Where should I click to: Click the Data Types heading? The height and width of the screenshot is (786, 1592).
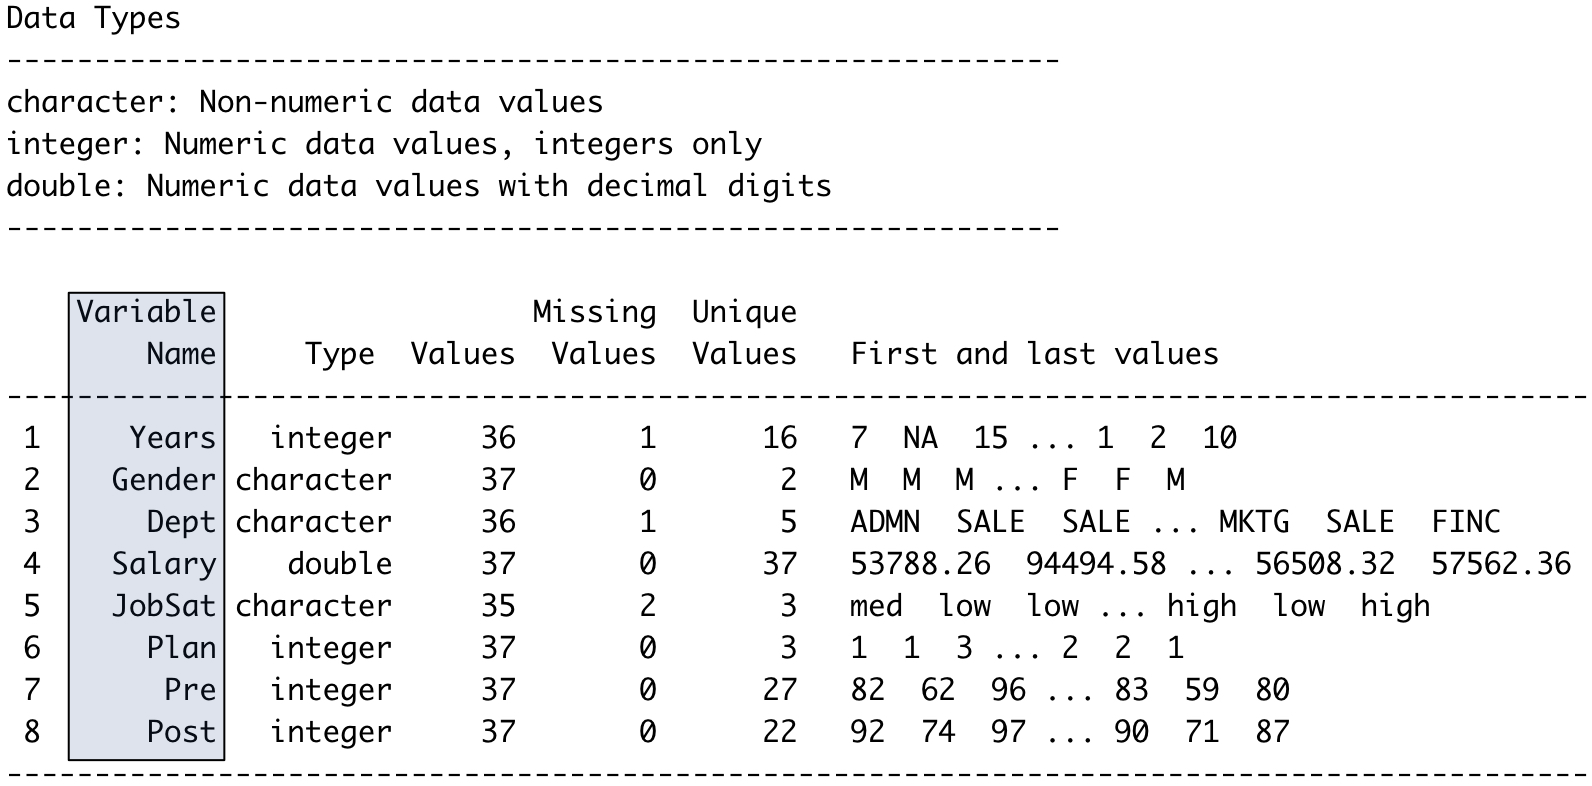[x=93, y=18]
